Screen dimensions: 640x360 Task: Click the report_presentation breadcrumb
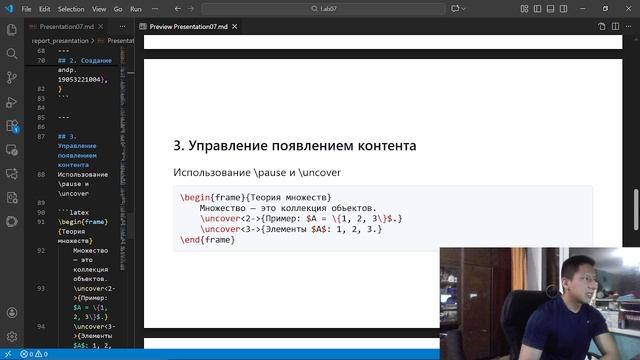60,41
